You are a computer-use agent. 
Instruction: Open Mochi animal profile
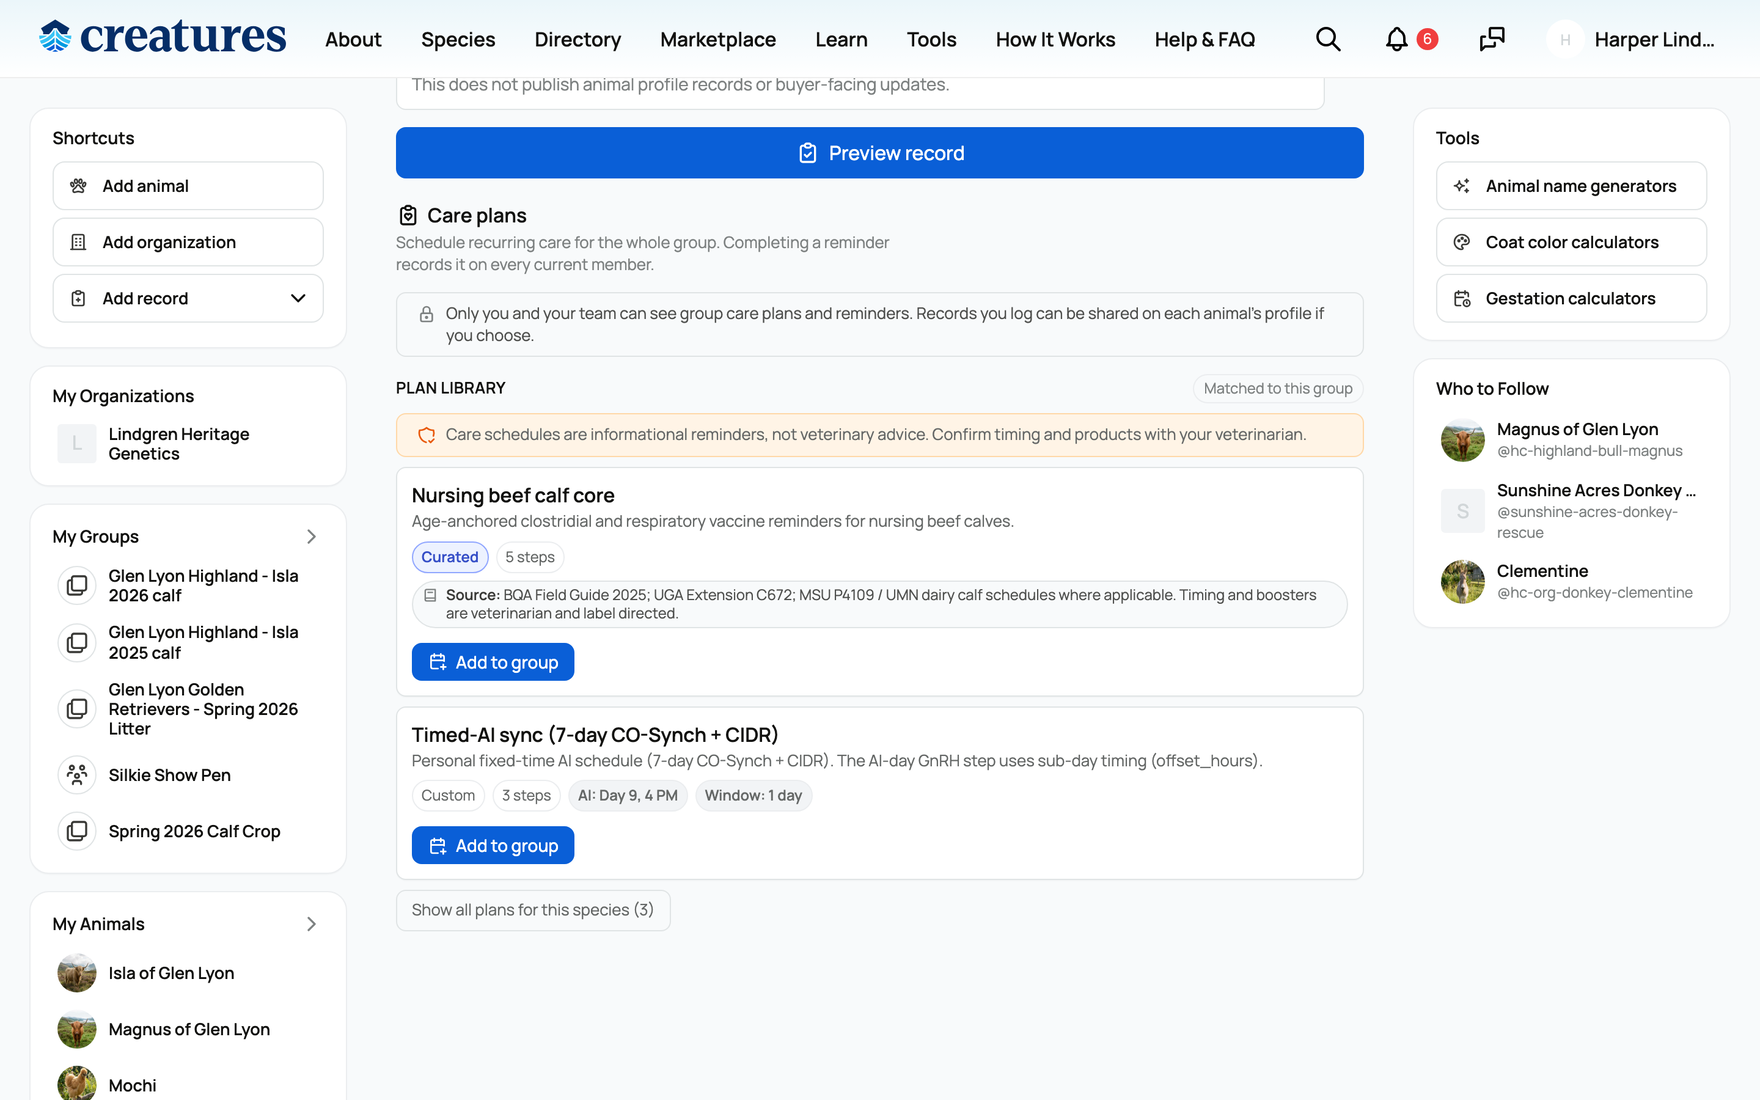[132, 1085]
